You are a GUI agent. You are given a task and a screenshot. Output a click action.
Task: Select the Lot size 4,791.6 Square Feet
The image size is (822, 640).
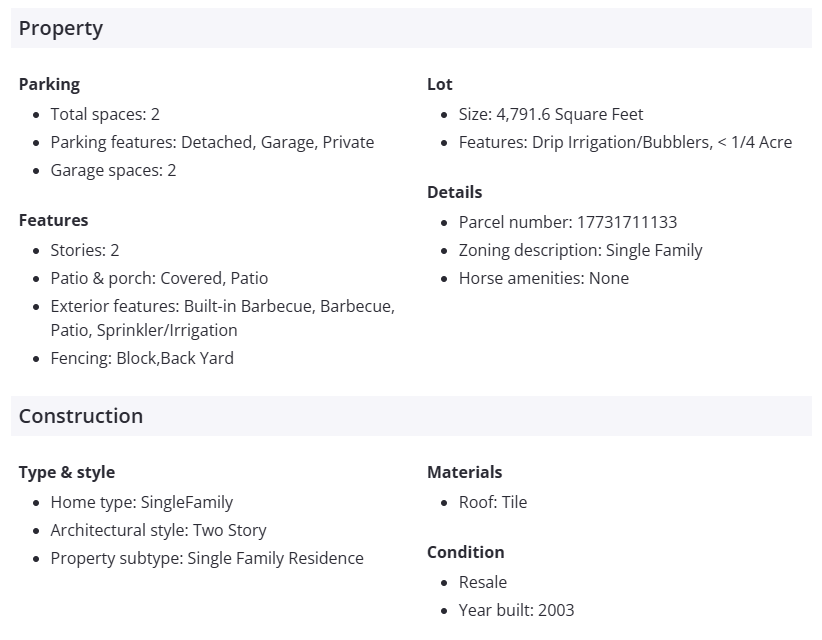(551, 114)
